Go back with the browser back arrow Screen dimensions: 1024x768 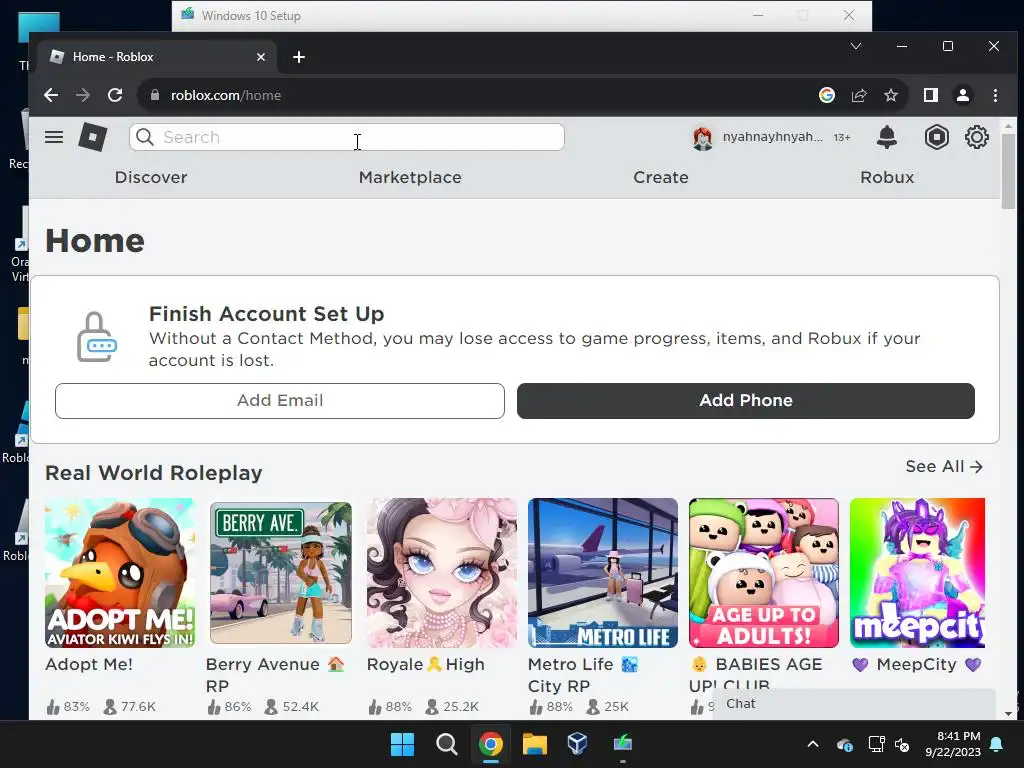click(x=51, y=95)
